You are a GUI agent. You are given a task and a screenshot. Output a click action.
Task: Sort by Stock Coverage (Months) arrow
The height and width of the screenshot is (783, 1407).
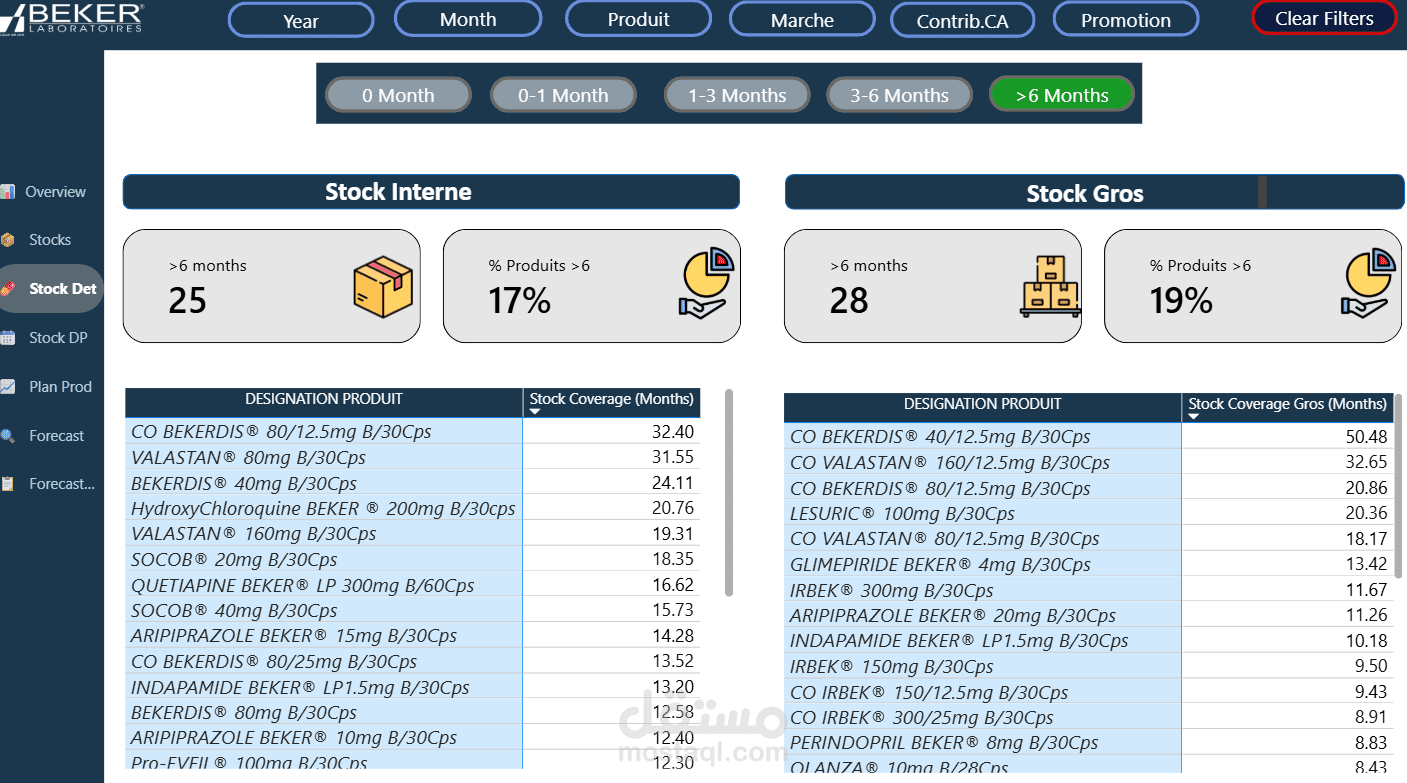(x=535, y=411)
